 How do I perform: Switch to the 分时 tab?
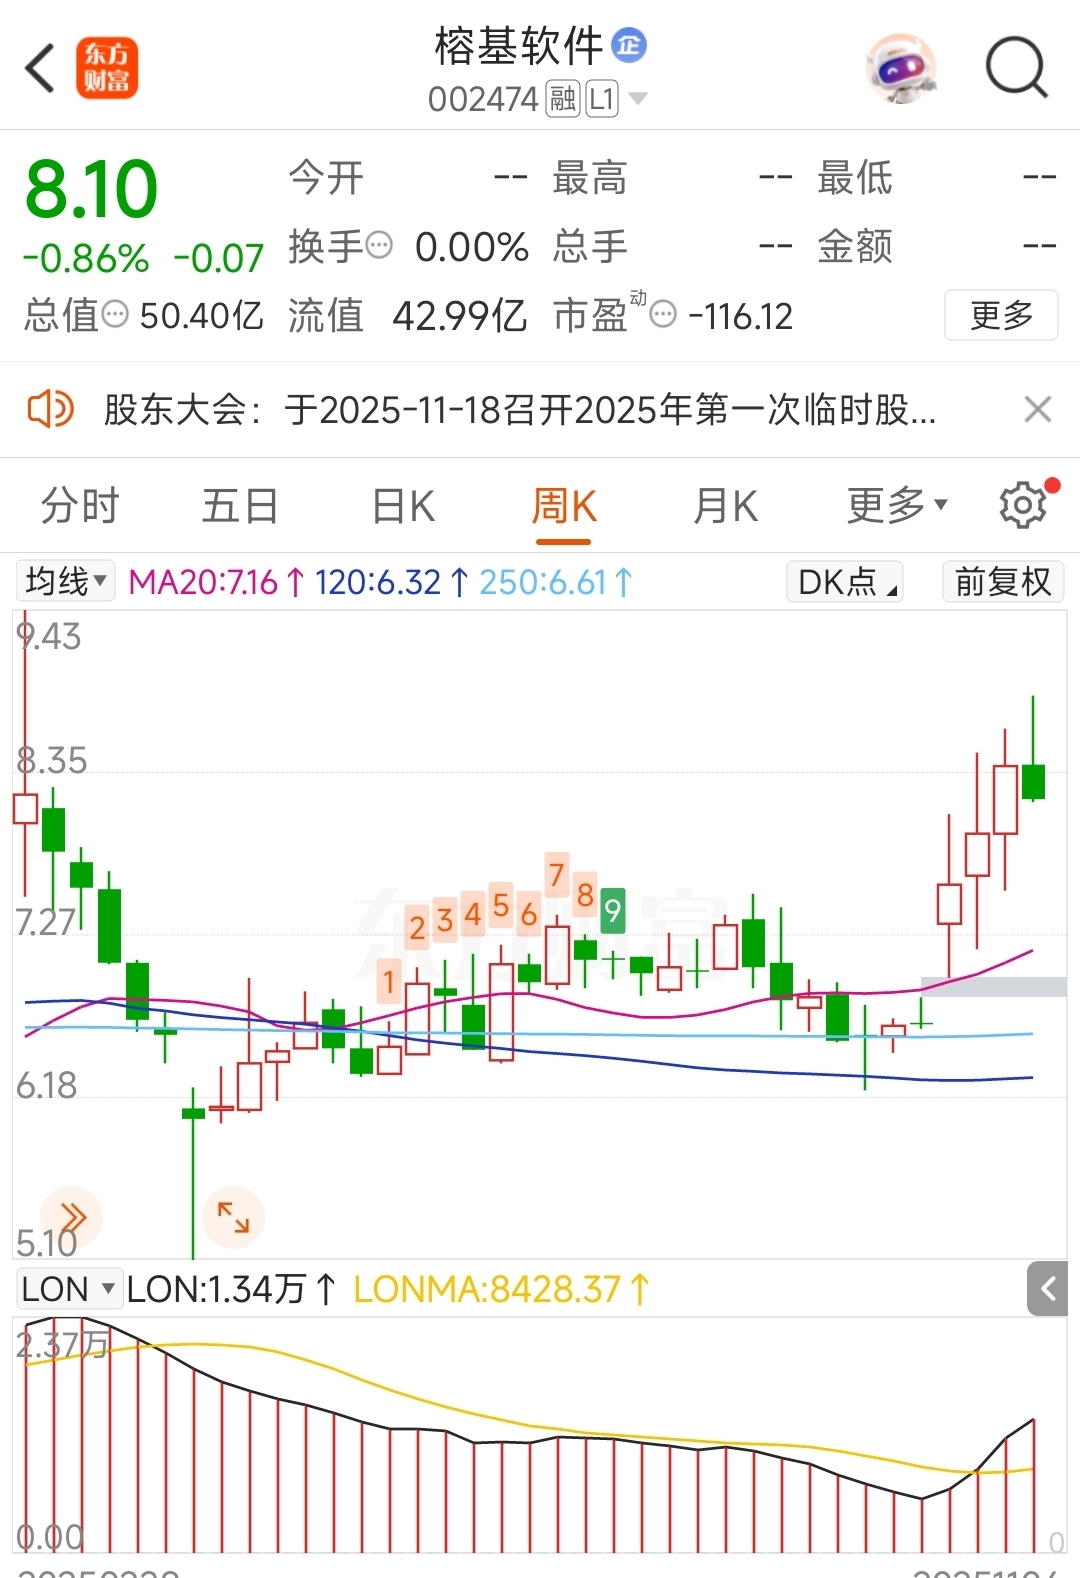click(80, 506)
